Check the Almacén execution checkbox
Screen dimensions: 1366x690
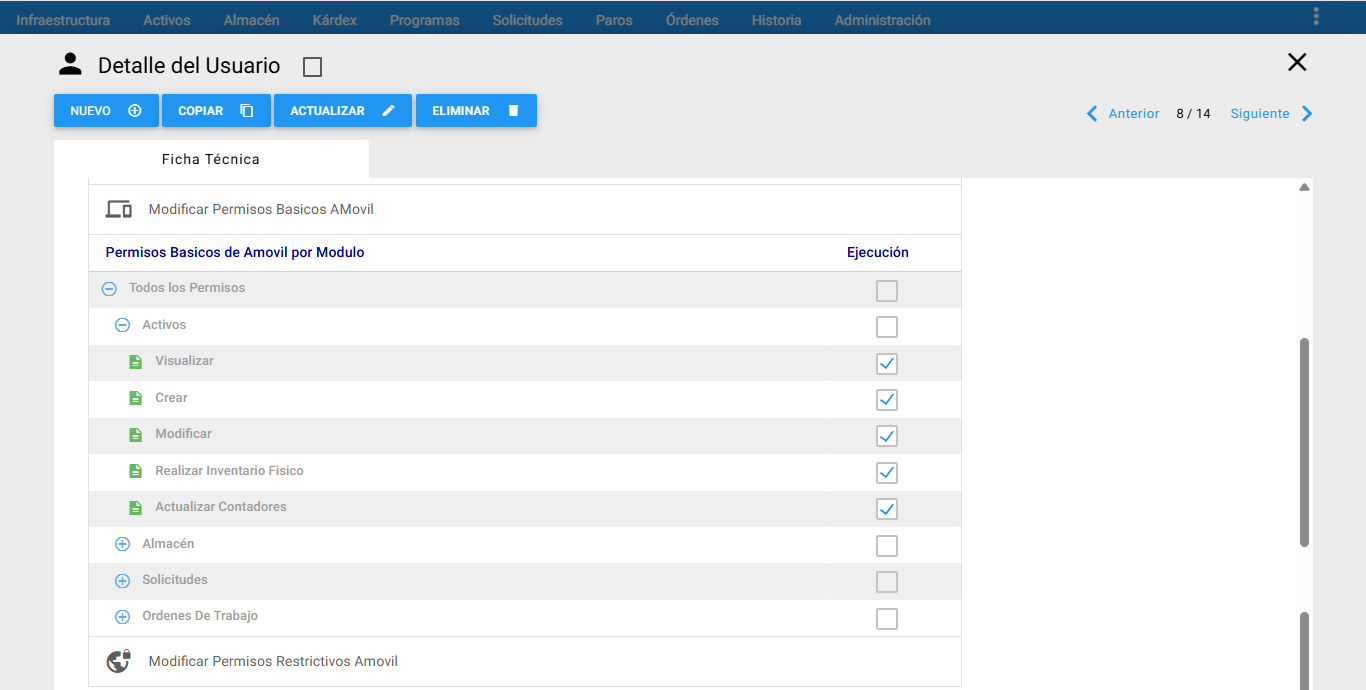(x=887, y=546)
